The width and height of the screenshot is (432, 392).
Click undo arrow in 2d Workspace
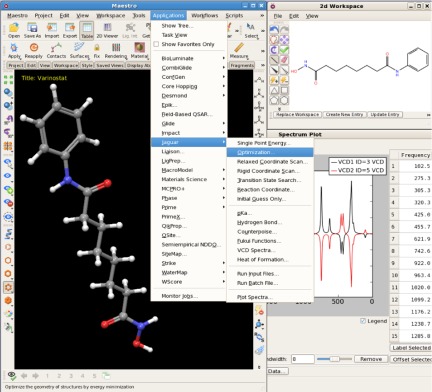point(274,30)
